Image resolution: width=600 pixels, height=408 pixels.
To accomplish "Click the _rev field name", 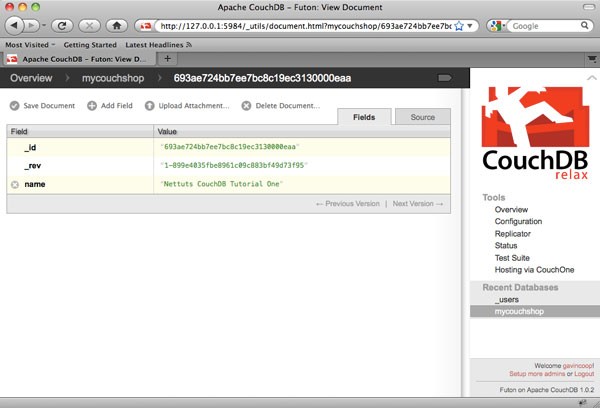I will coord(33,166).
